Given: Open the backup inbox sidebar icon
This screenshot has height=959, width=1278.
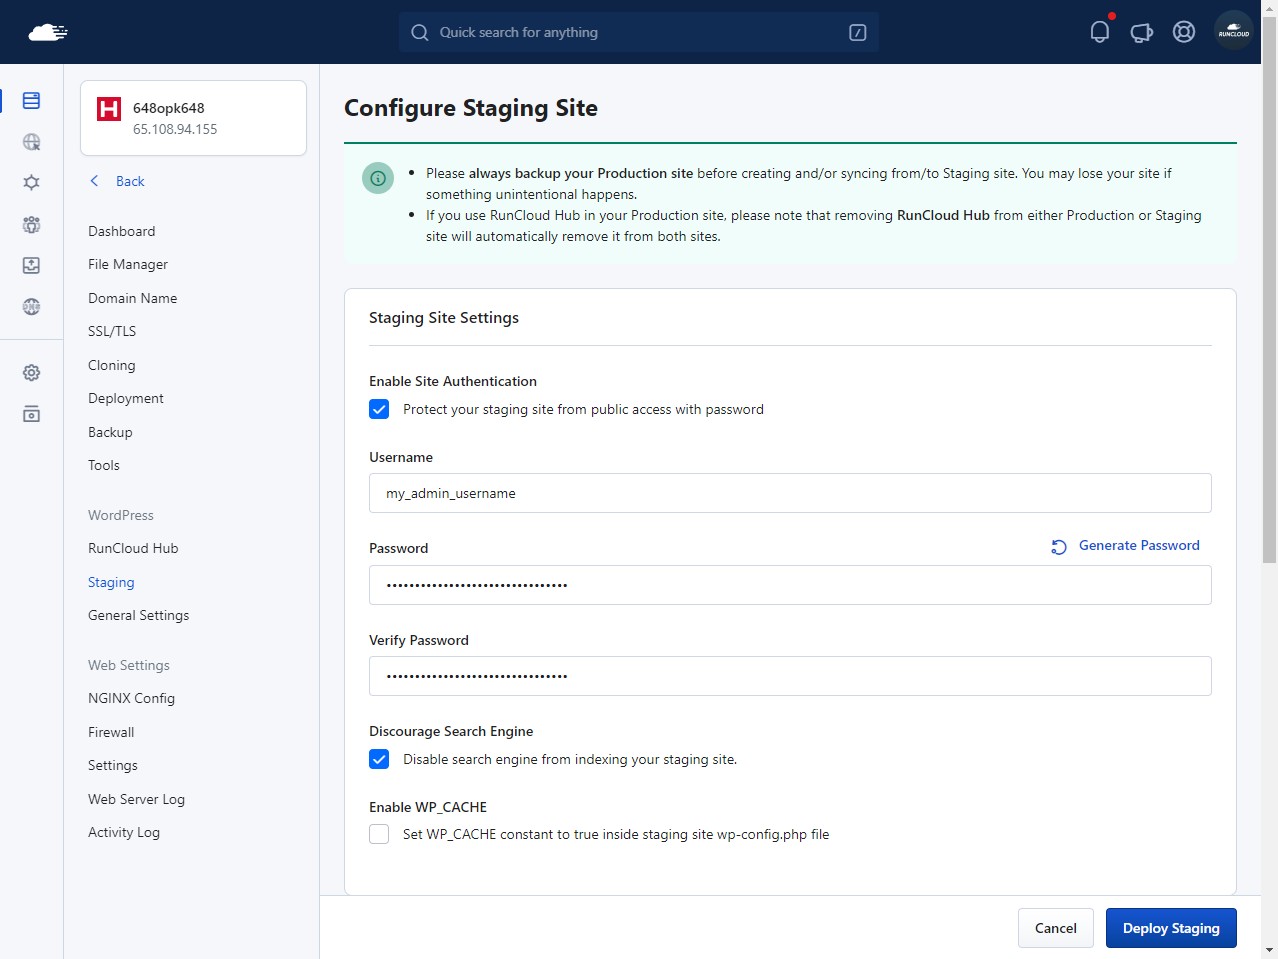Looking at the screenshot, I should point(31,265).
